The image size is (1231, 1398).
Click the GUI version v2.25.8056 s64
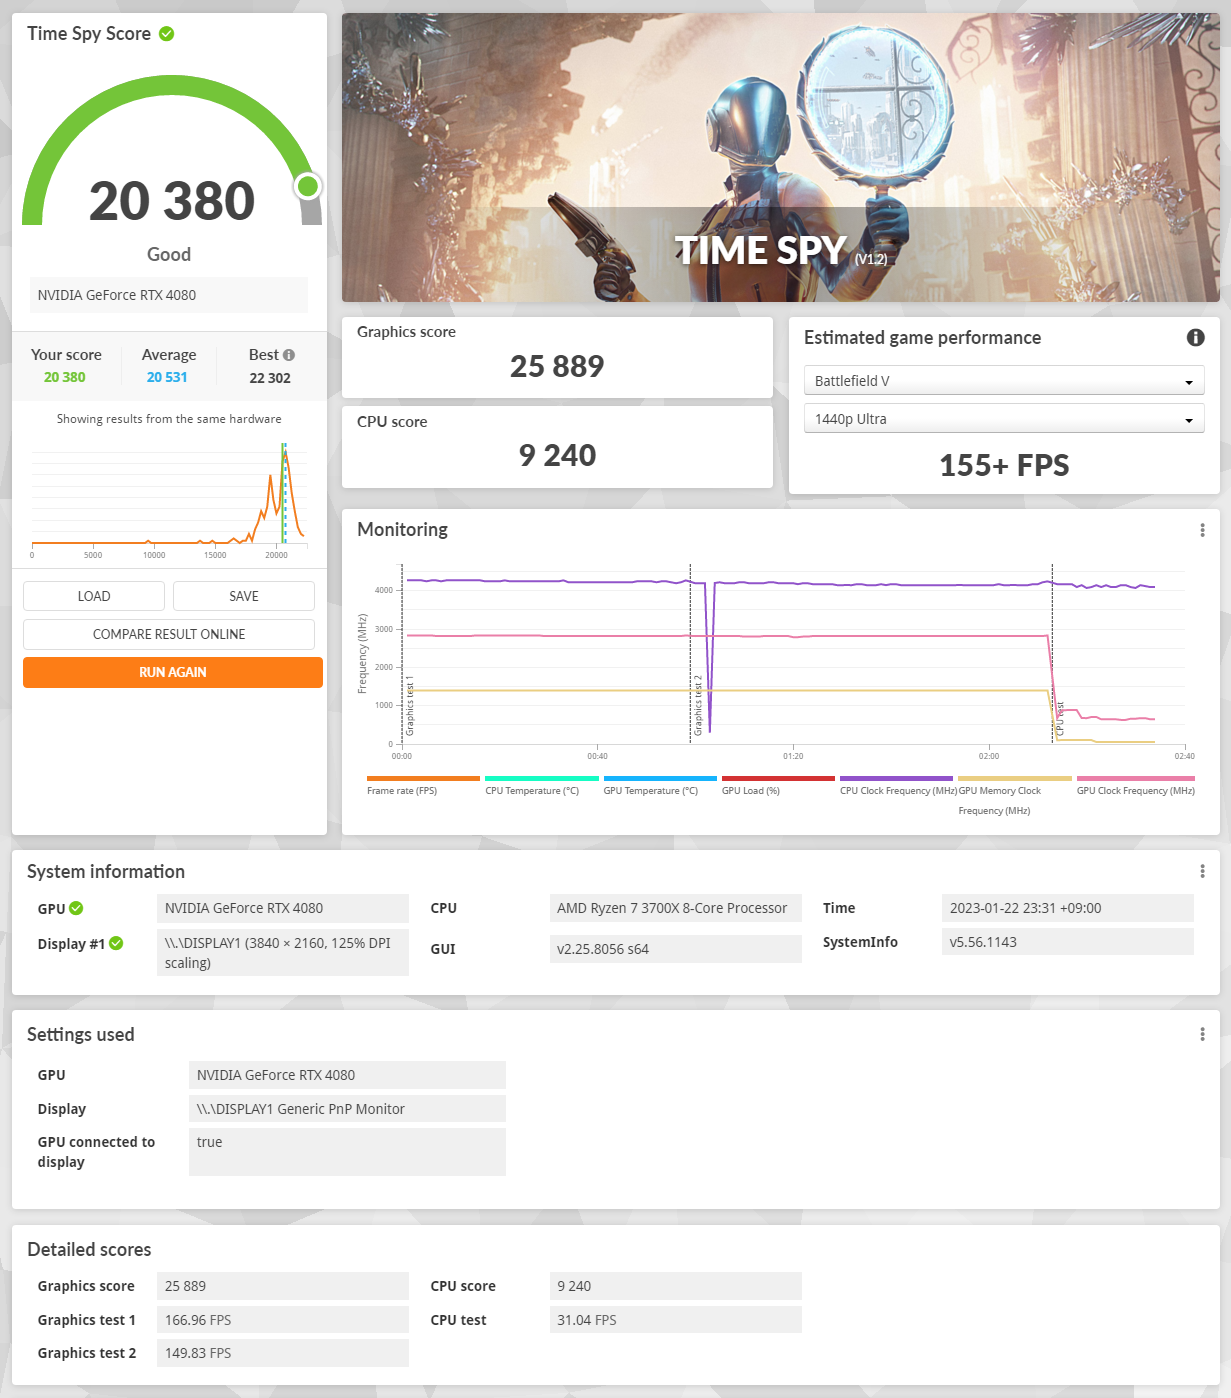click(676, 949)
